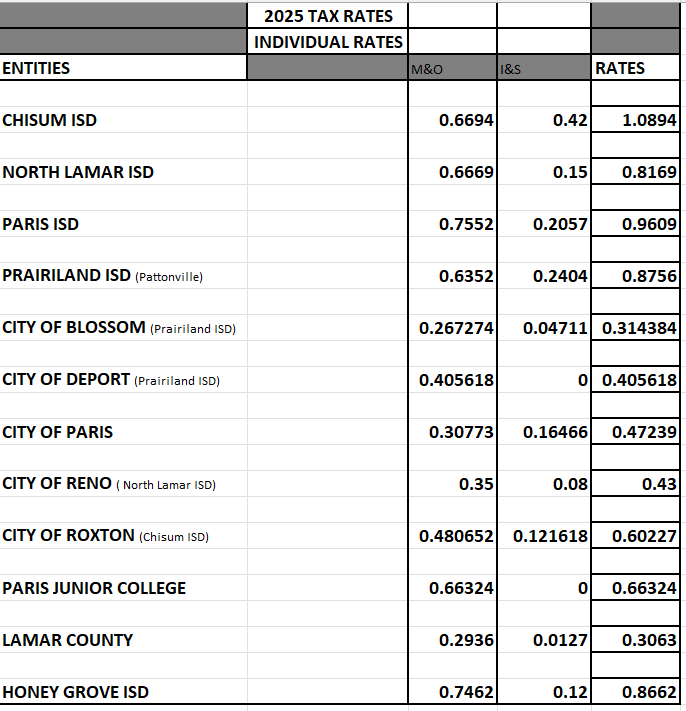Select the "INDIVIDUAL RATES" header cell
This screenshot has width=686, height=711.
(x=328, y=42)
